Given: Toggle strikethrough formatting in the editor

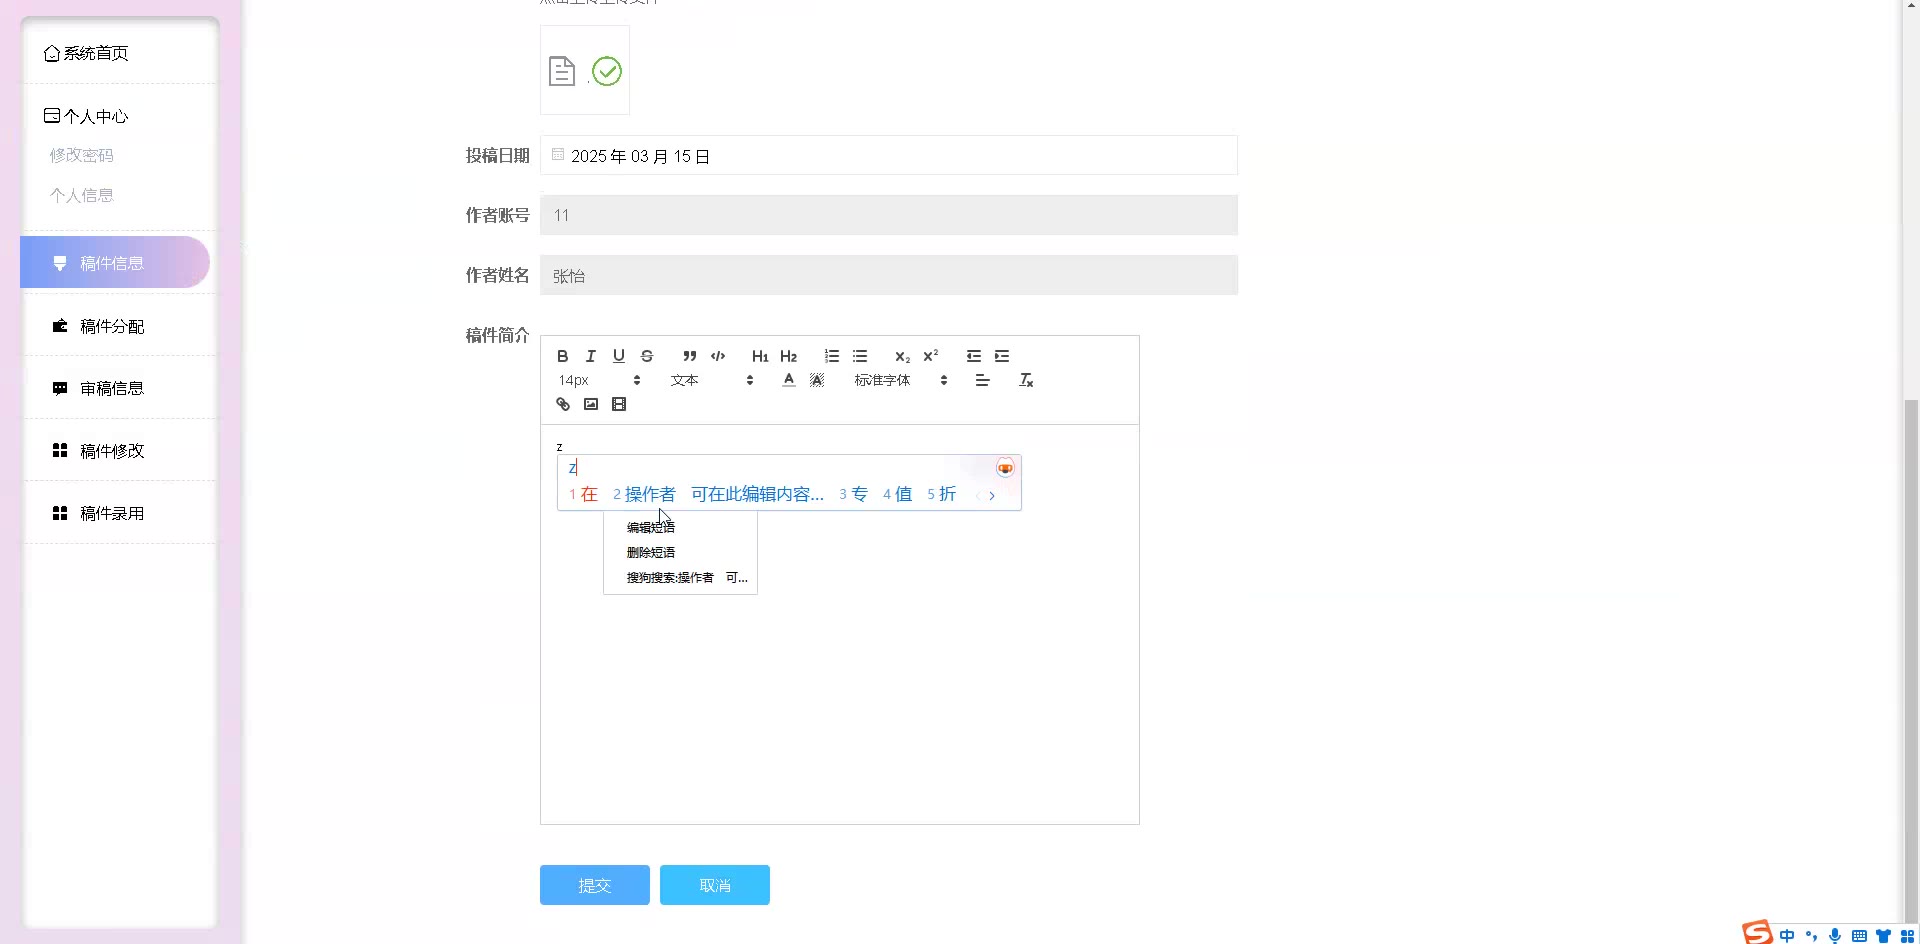Looking at the screenshot, I should tap(647, 356).
